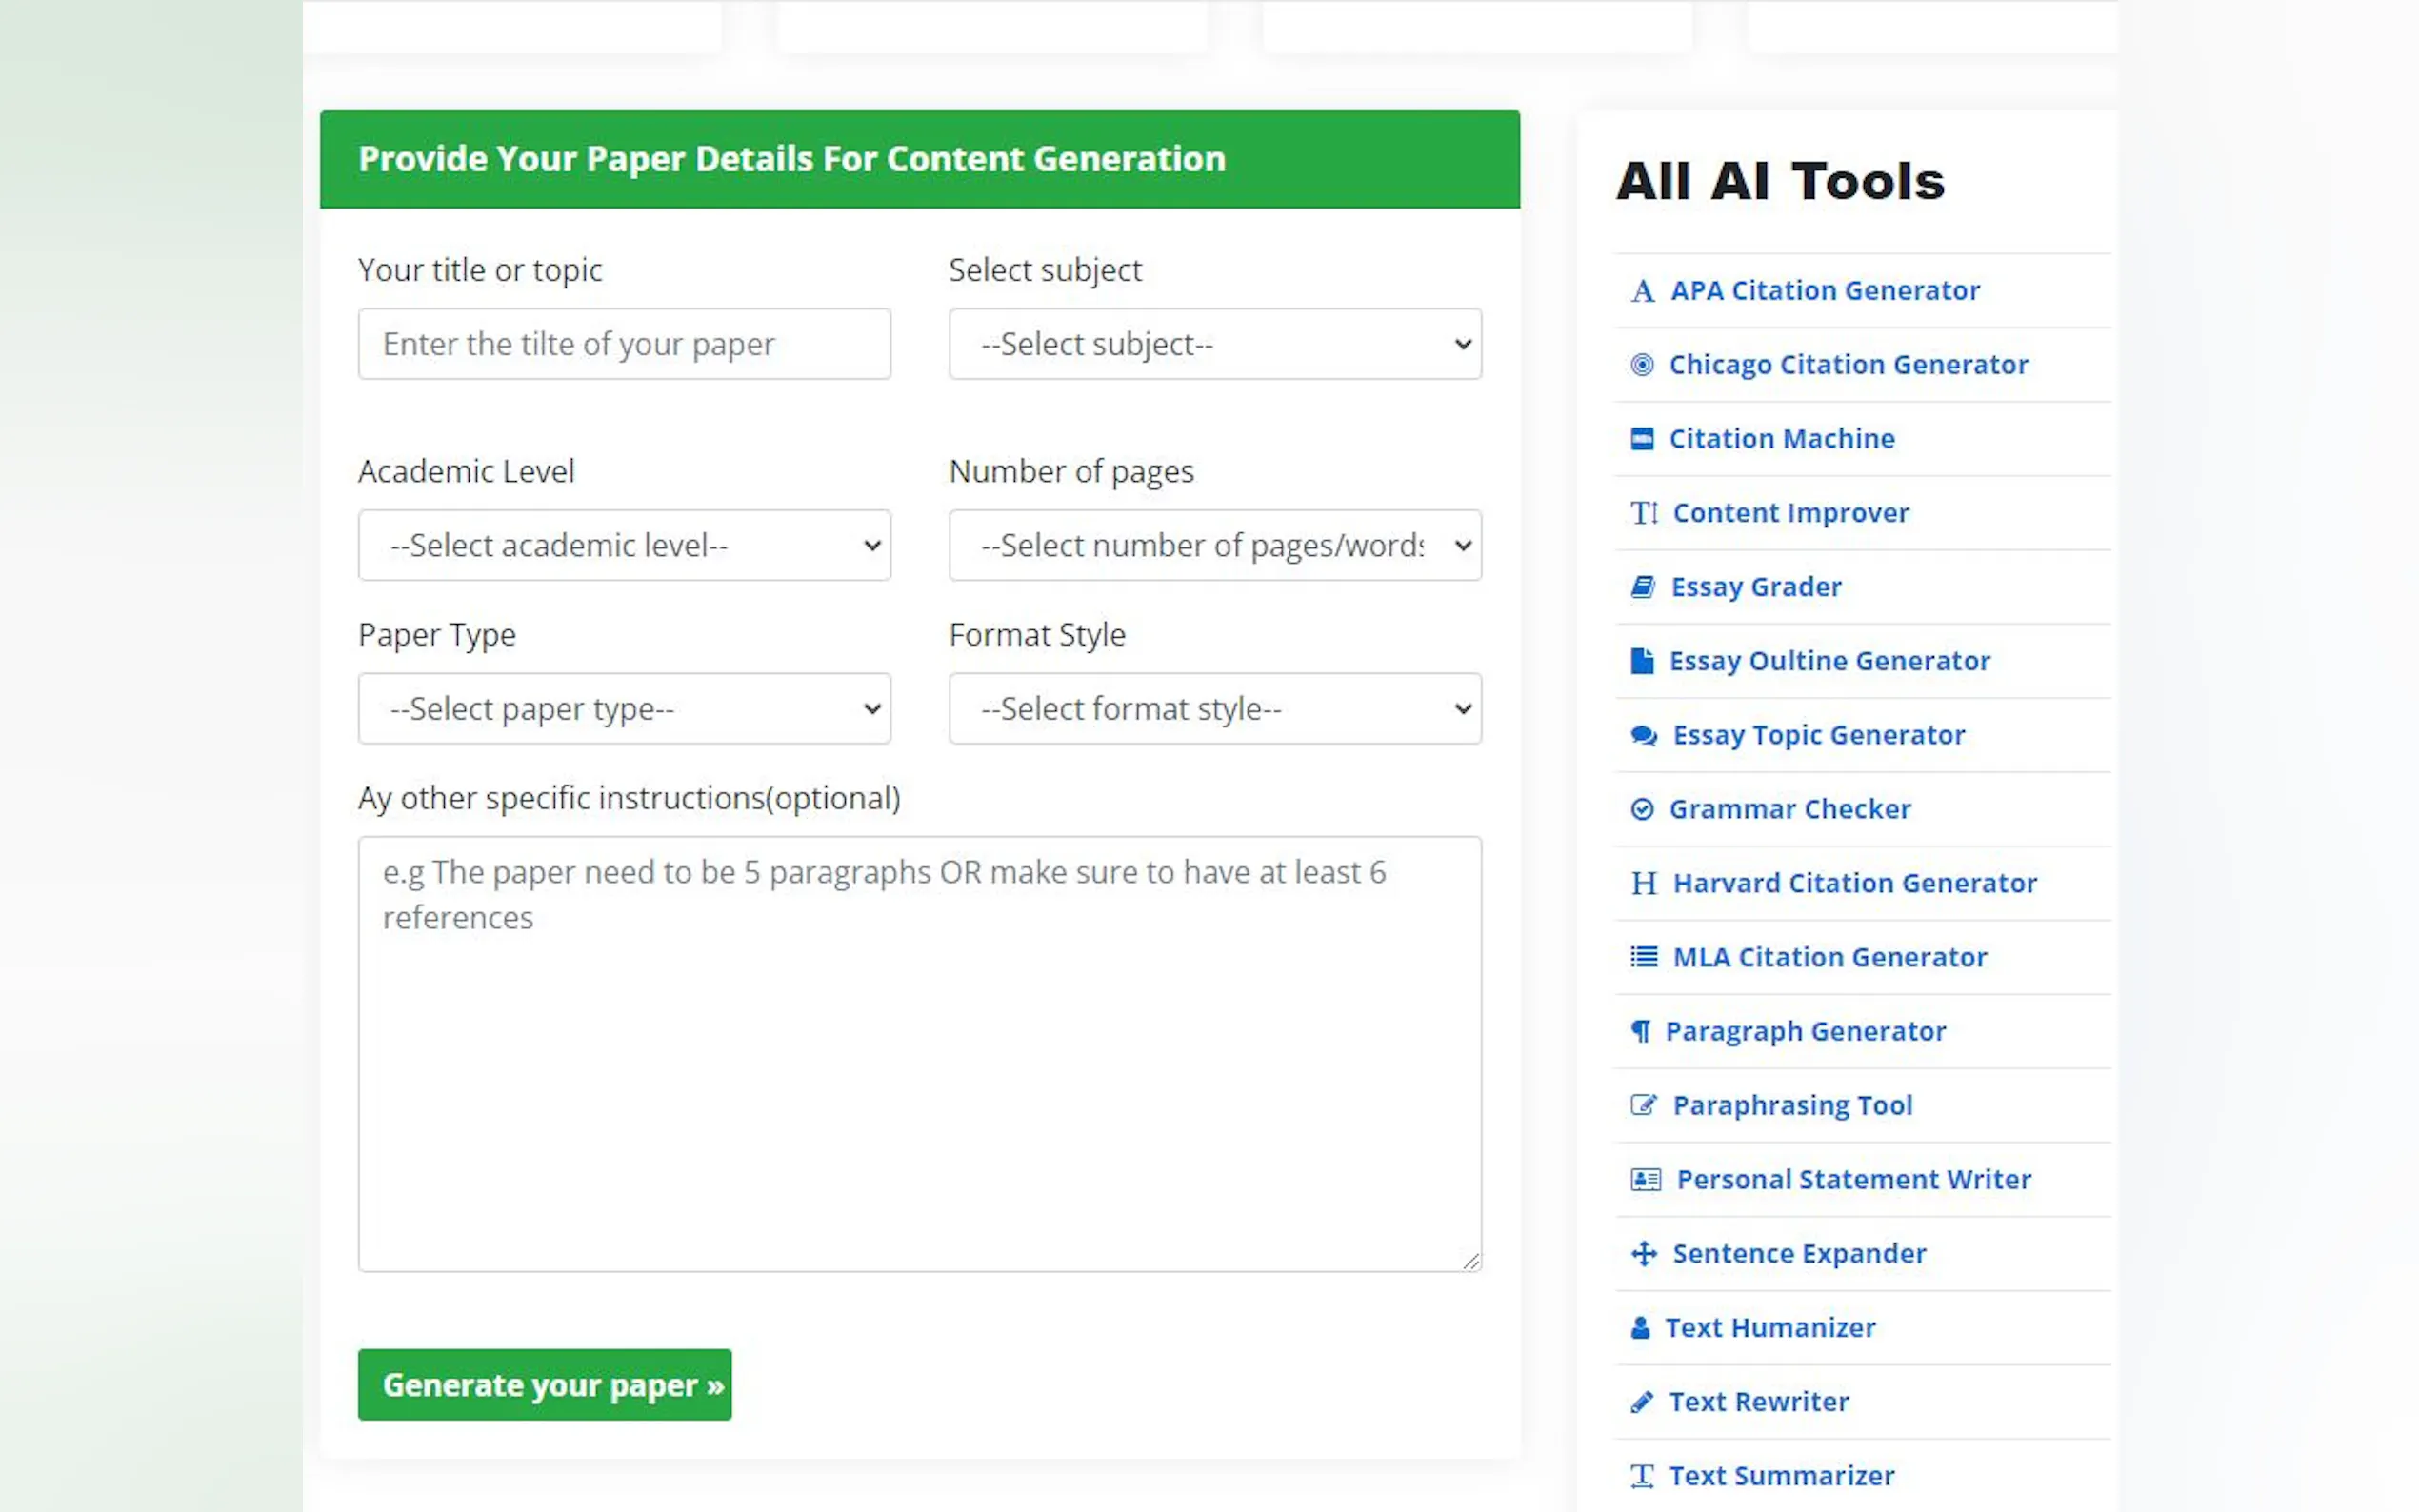Open the Chicago Citation Generator link

click(x=1848, y=365)
